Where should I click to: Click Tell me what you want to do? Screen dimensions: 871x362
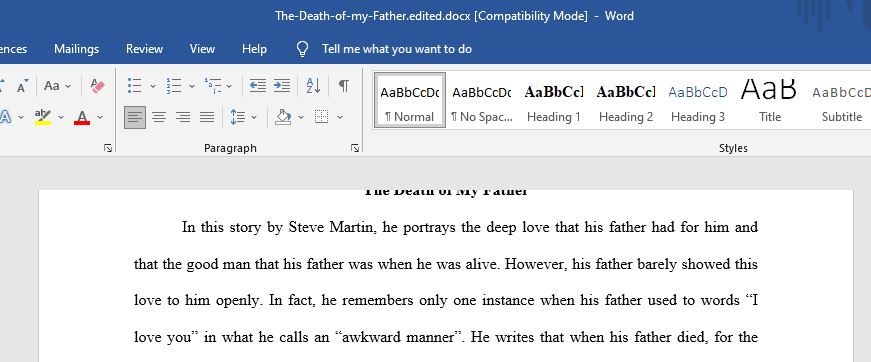(397, 49)
